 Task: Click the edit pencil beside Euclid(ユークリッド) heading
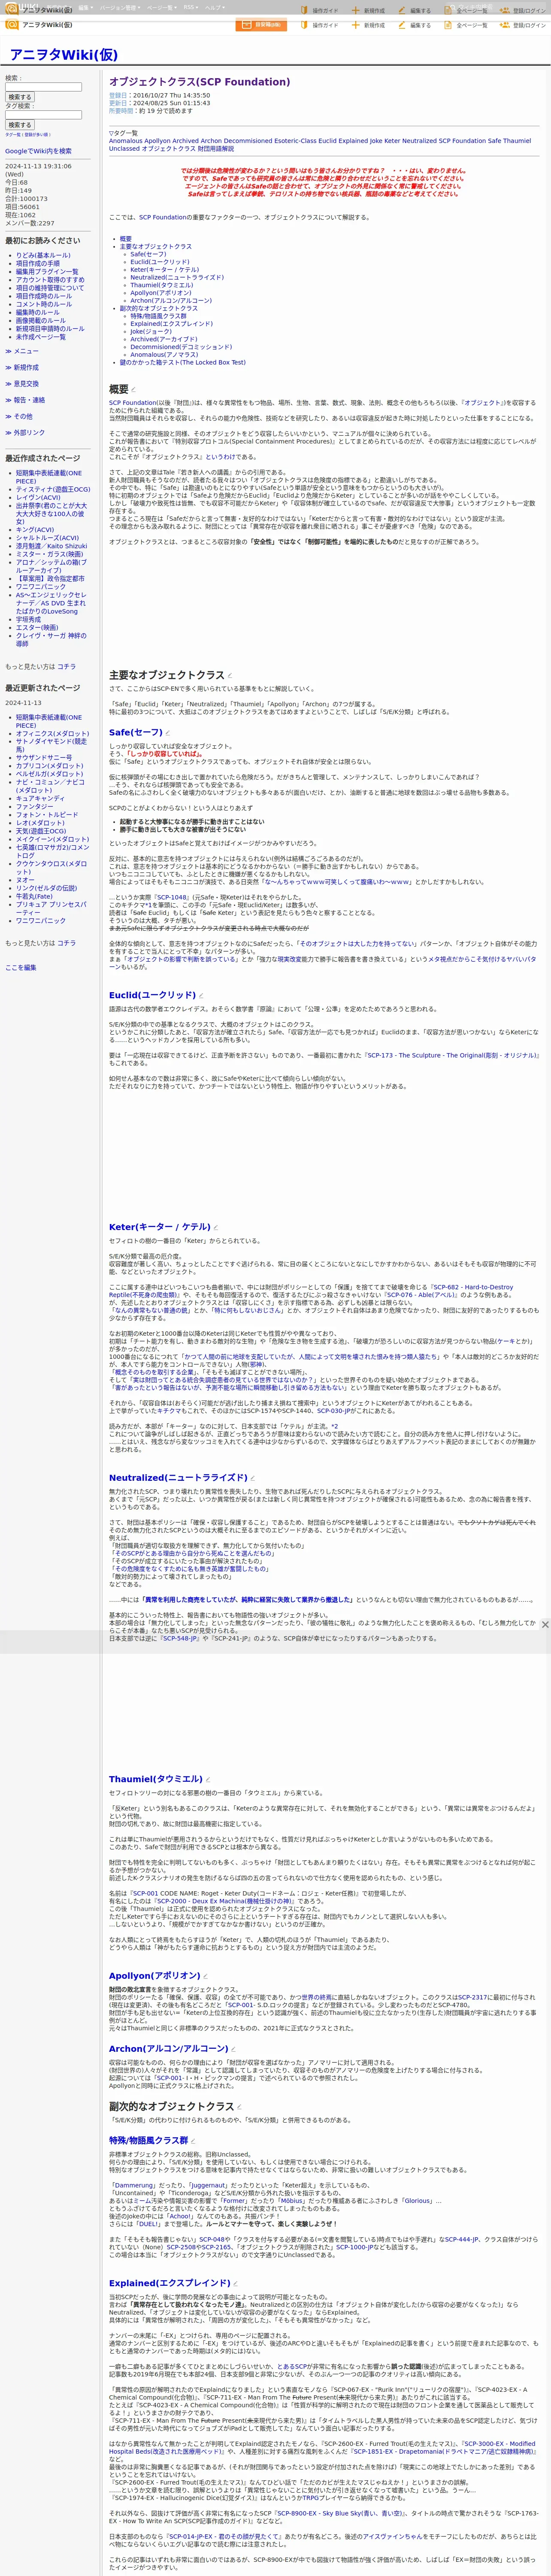[x=201, y=995]
